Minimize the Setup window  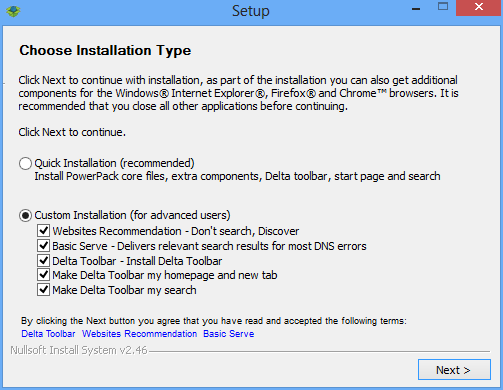(416, 9)
